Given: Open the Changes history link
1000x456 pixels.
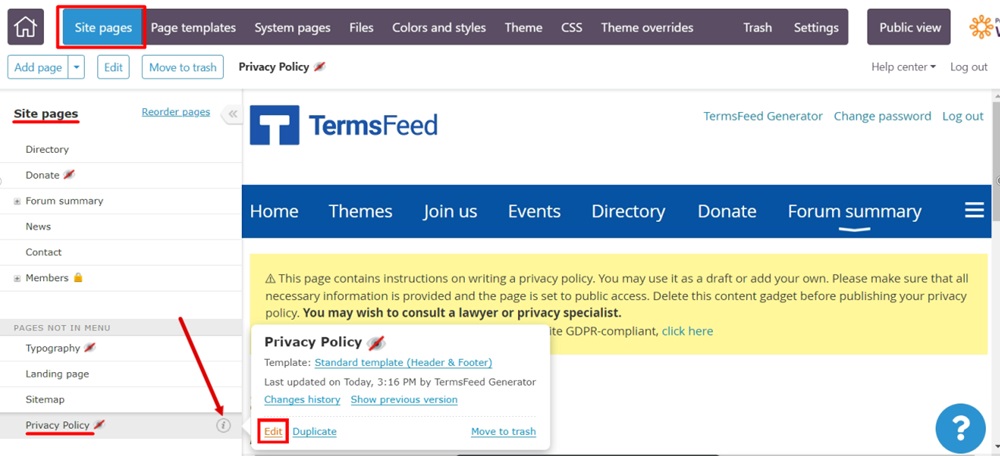Looking at the screenshot, I should coord(302,400).
